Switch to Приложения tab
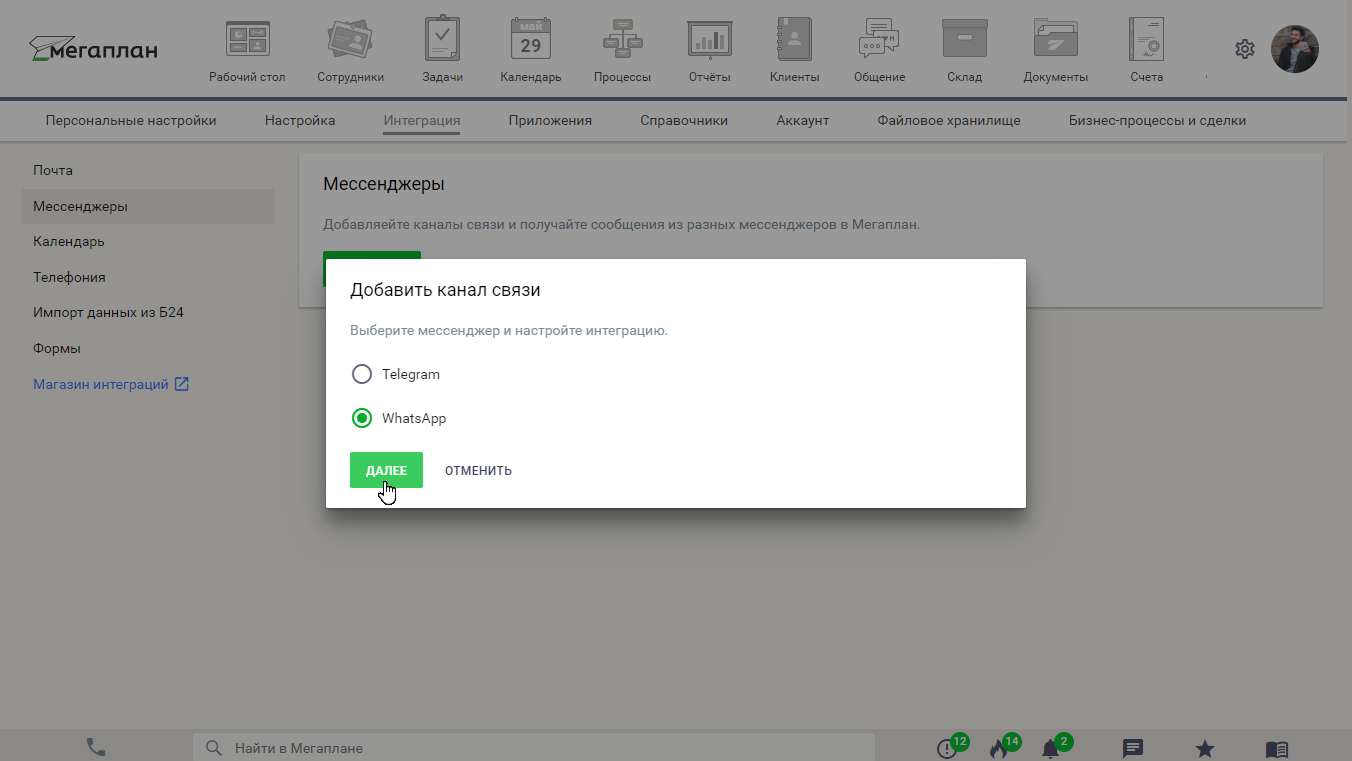The width and height of the screenshot is (1352, 761). [x=550, y=120]
